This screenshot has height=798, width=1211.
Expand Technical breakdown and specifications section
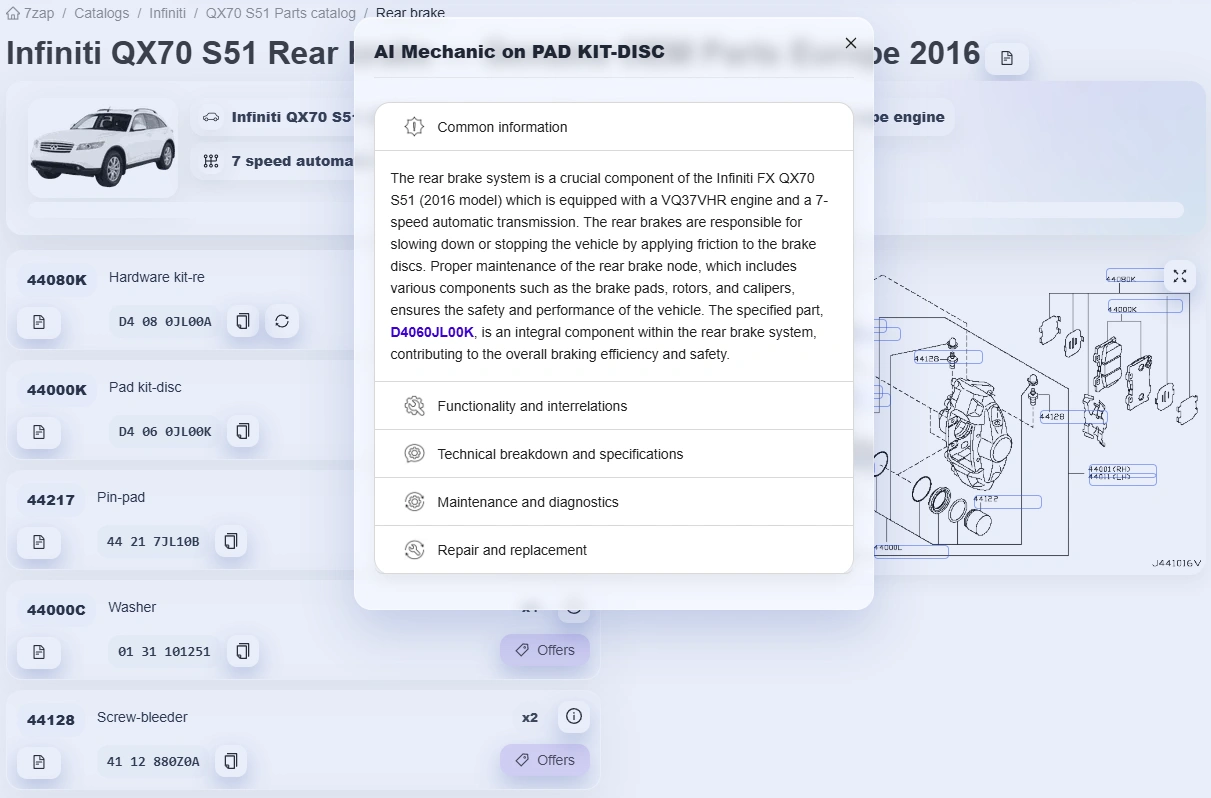[614, 454]
